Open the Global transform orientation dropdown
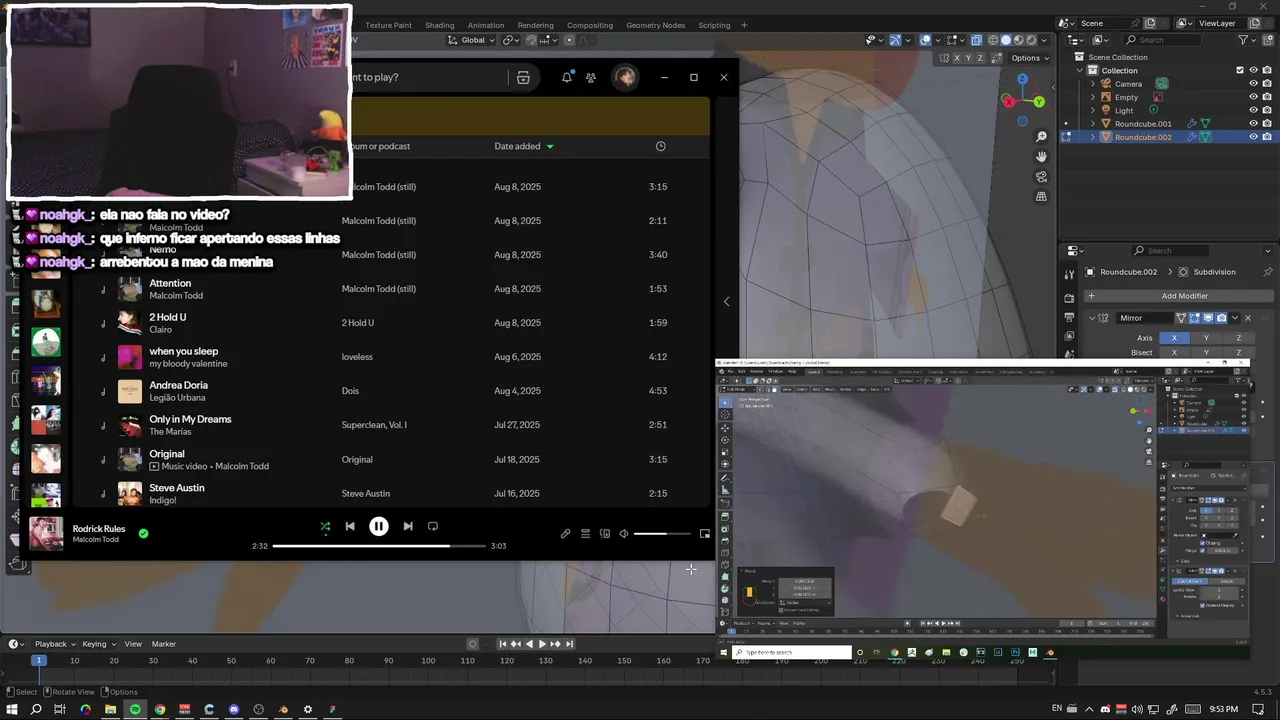This screenshot has width=1280, height=720. (x=472, y=40)
